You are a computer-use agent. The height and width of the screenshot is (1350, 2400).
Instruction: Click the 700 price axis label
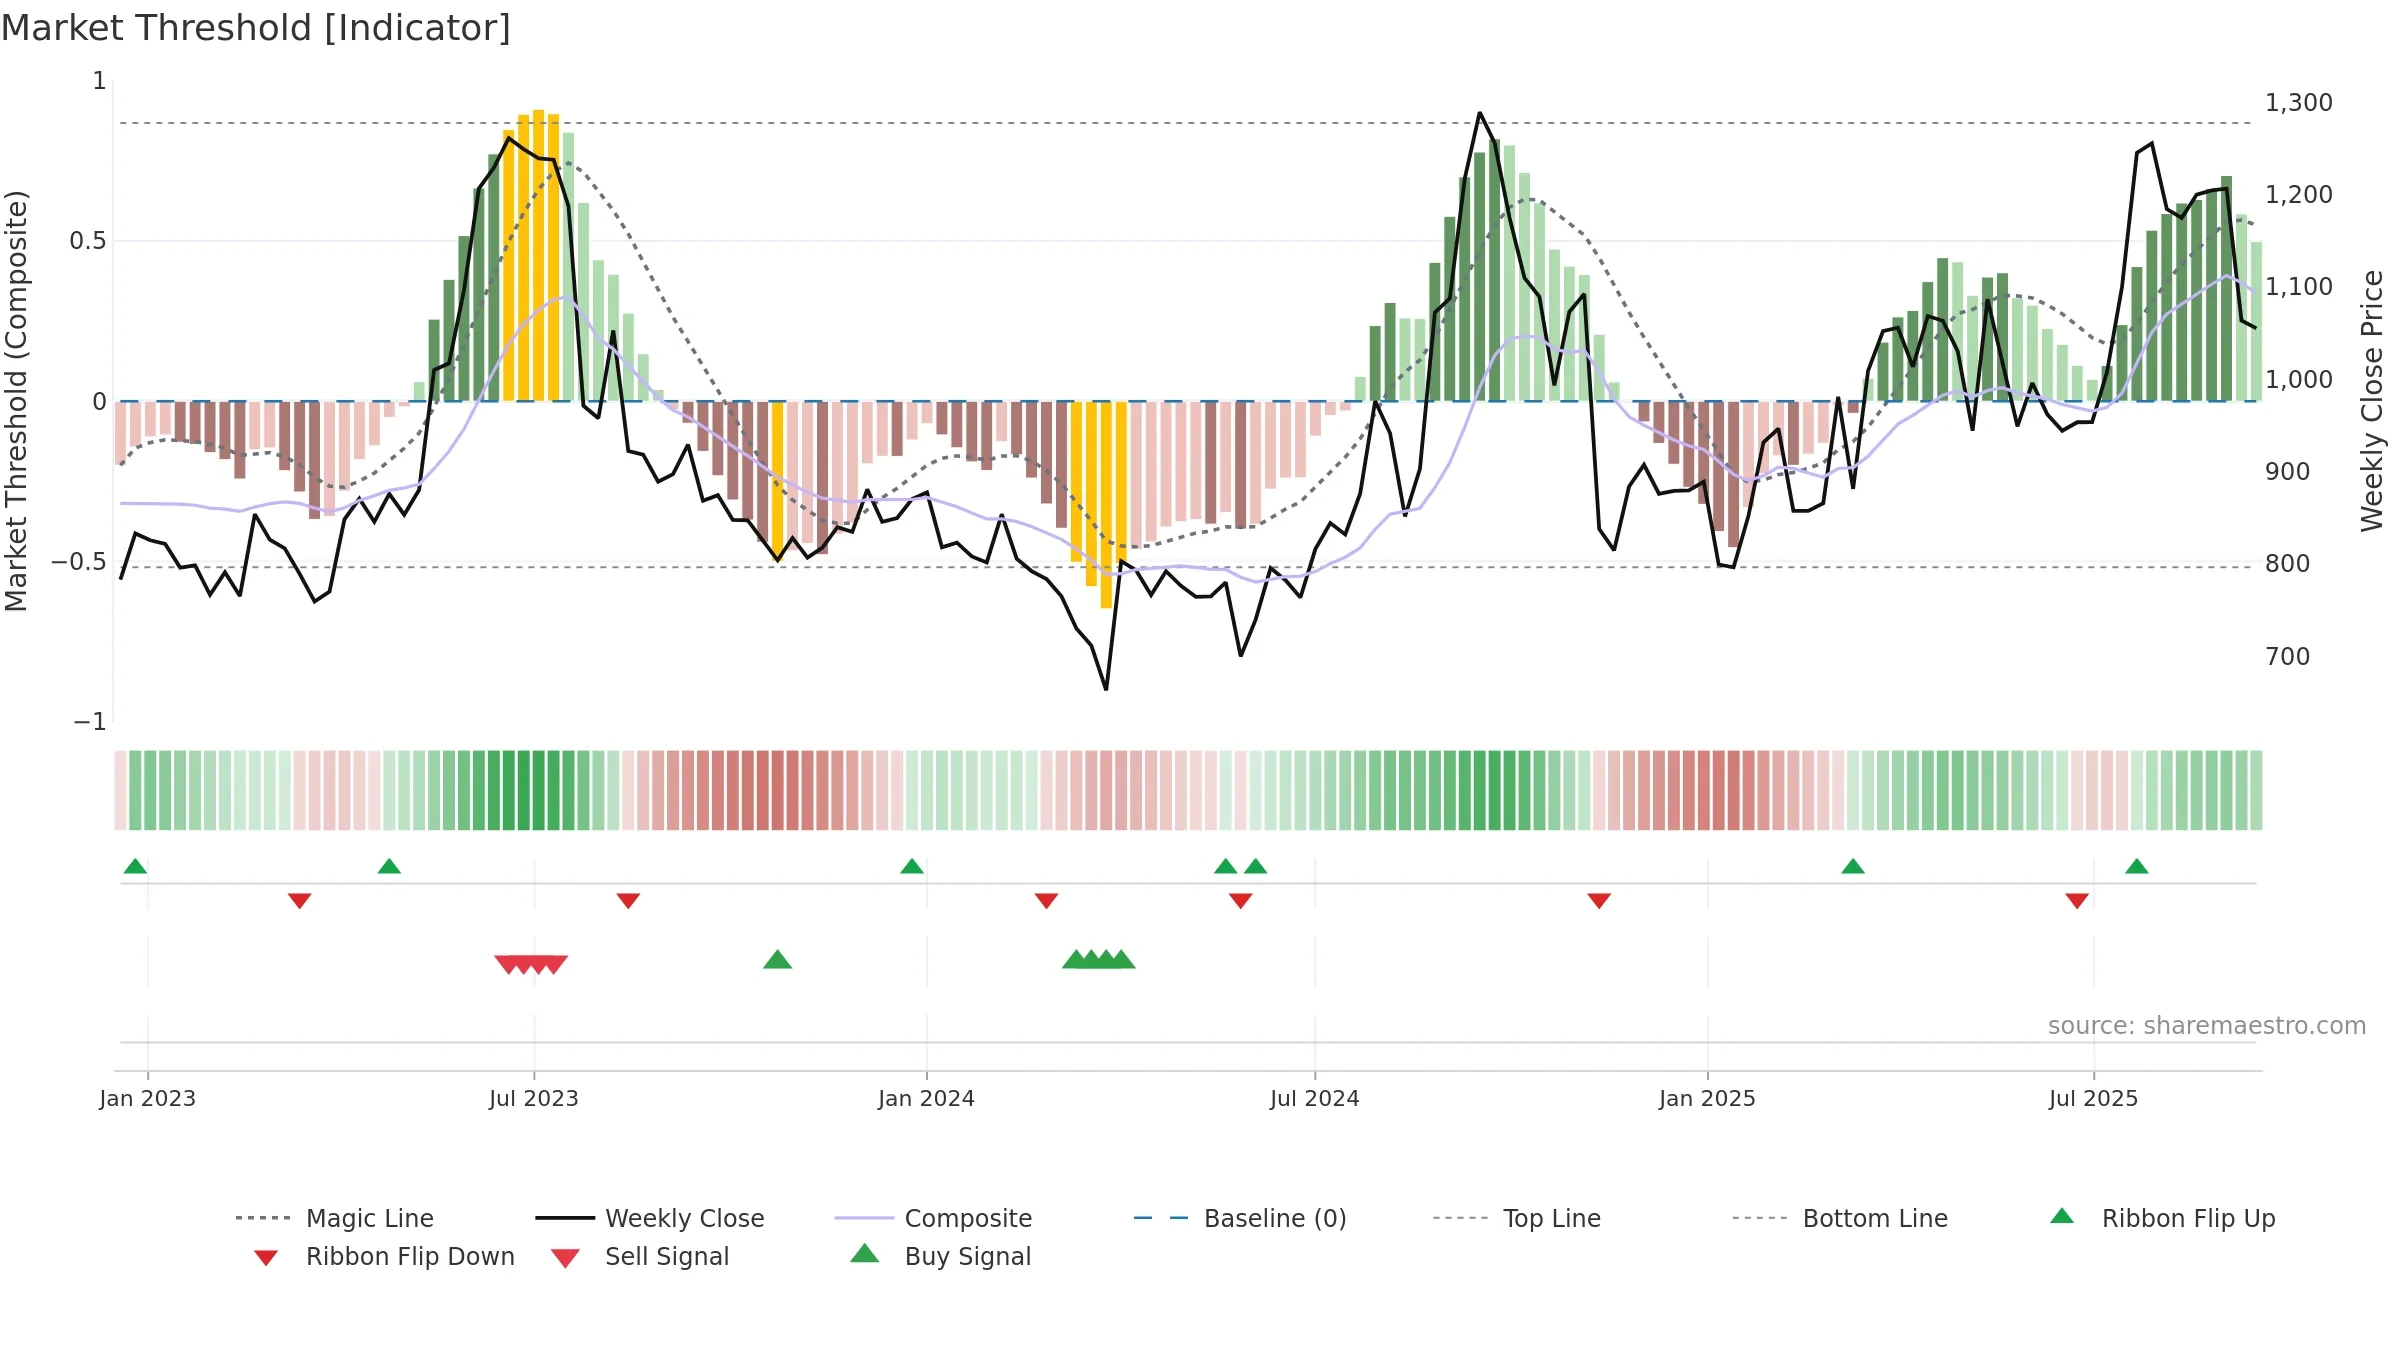pos(2288,657)
